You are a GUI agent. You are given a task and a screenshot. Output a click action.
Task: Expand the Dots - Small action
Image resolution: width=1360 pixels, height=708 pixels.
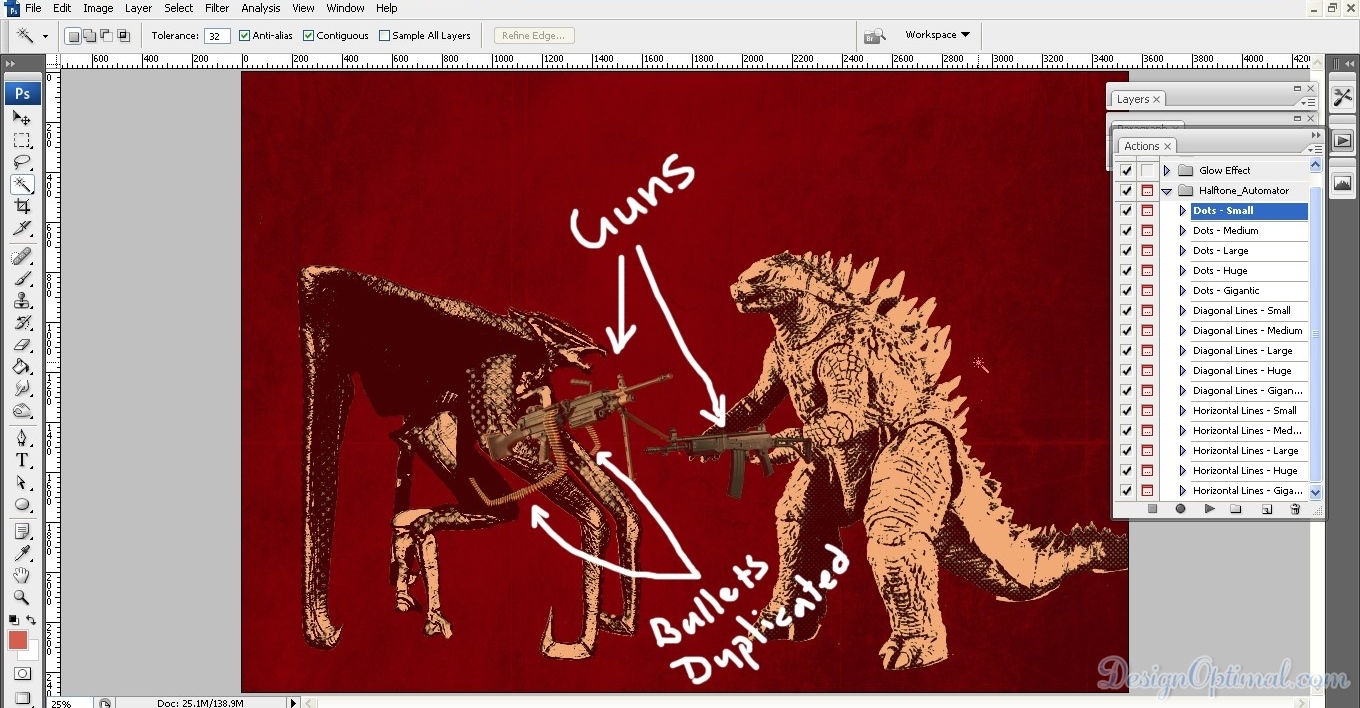[1182, 211]
